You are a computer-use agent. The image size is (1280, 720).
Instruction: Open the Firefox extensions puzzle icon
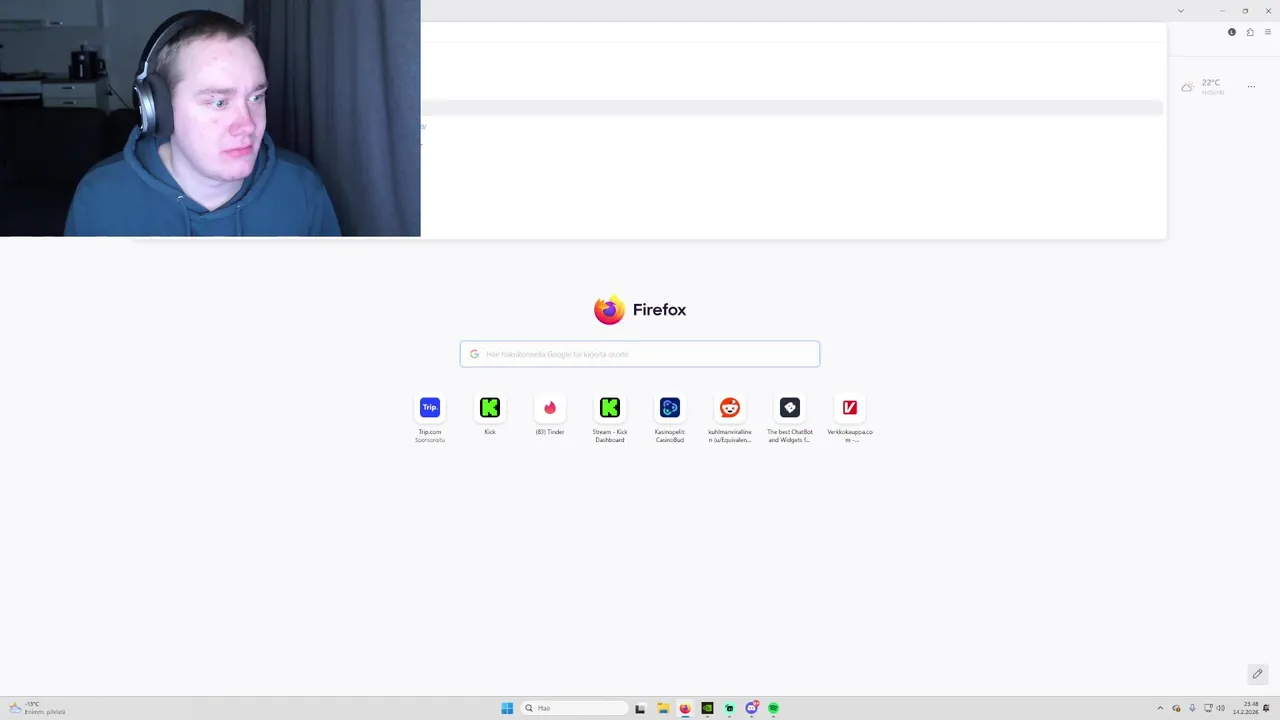(1250, 32)
